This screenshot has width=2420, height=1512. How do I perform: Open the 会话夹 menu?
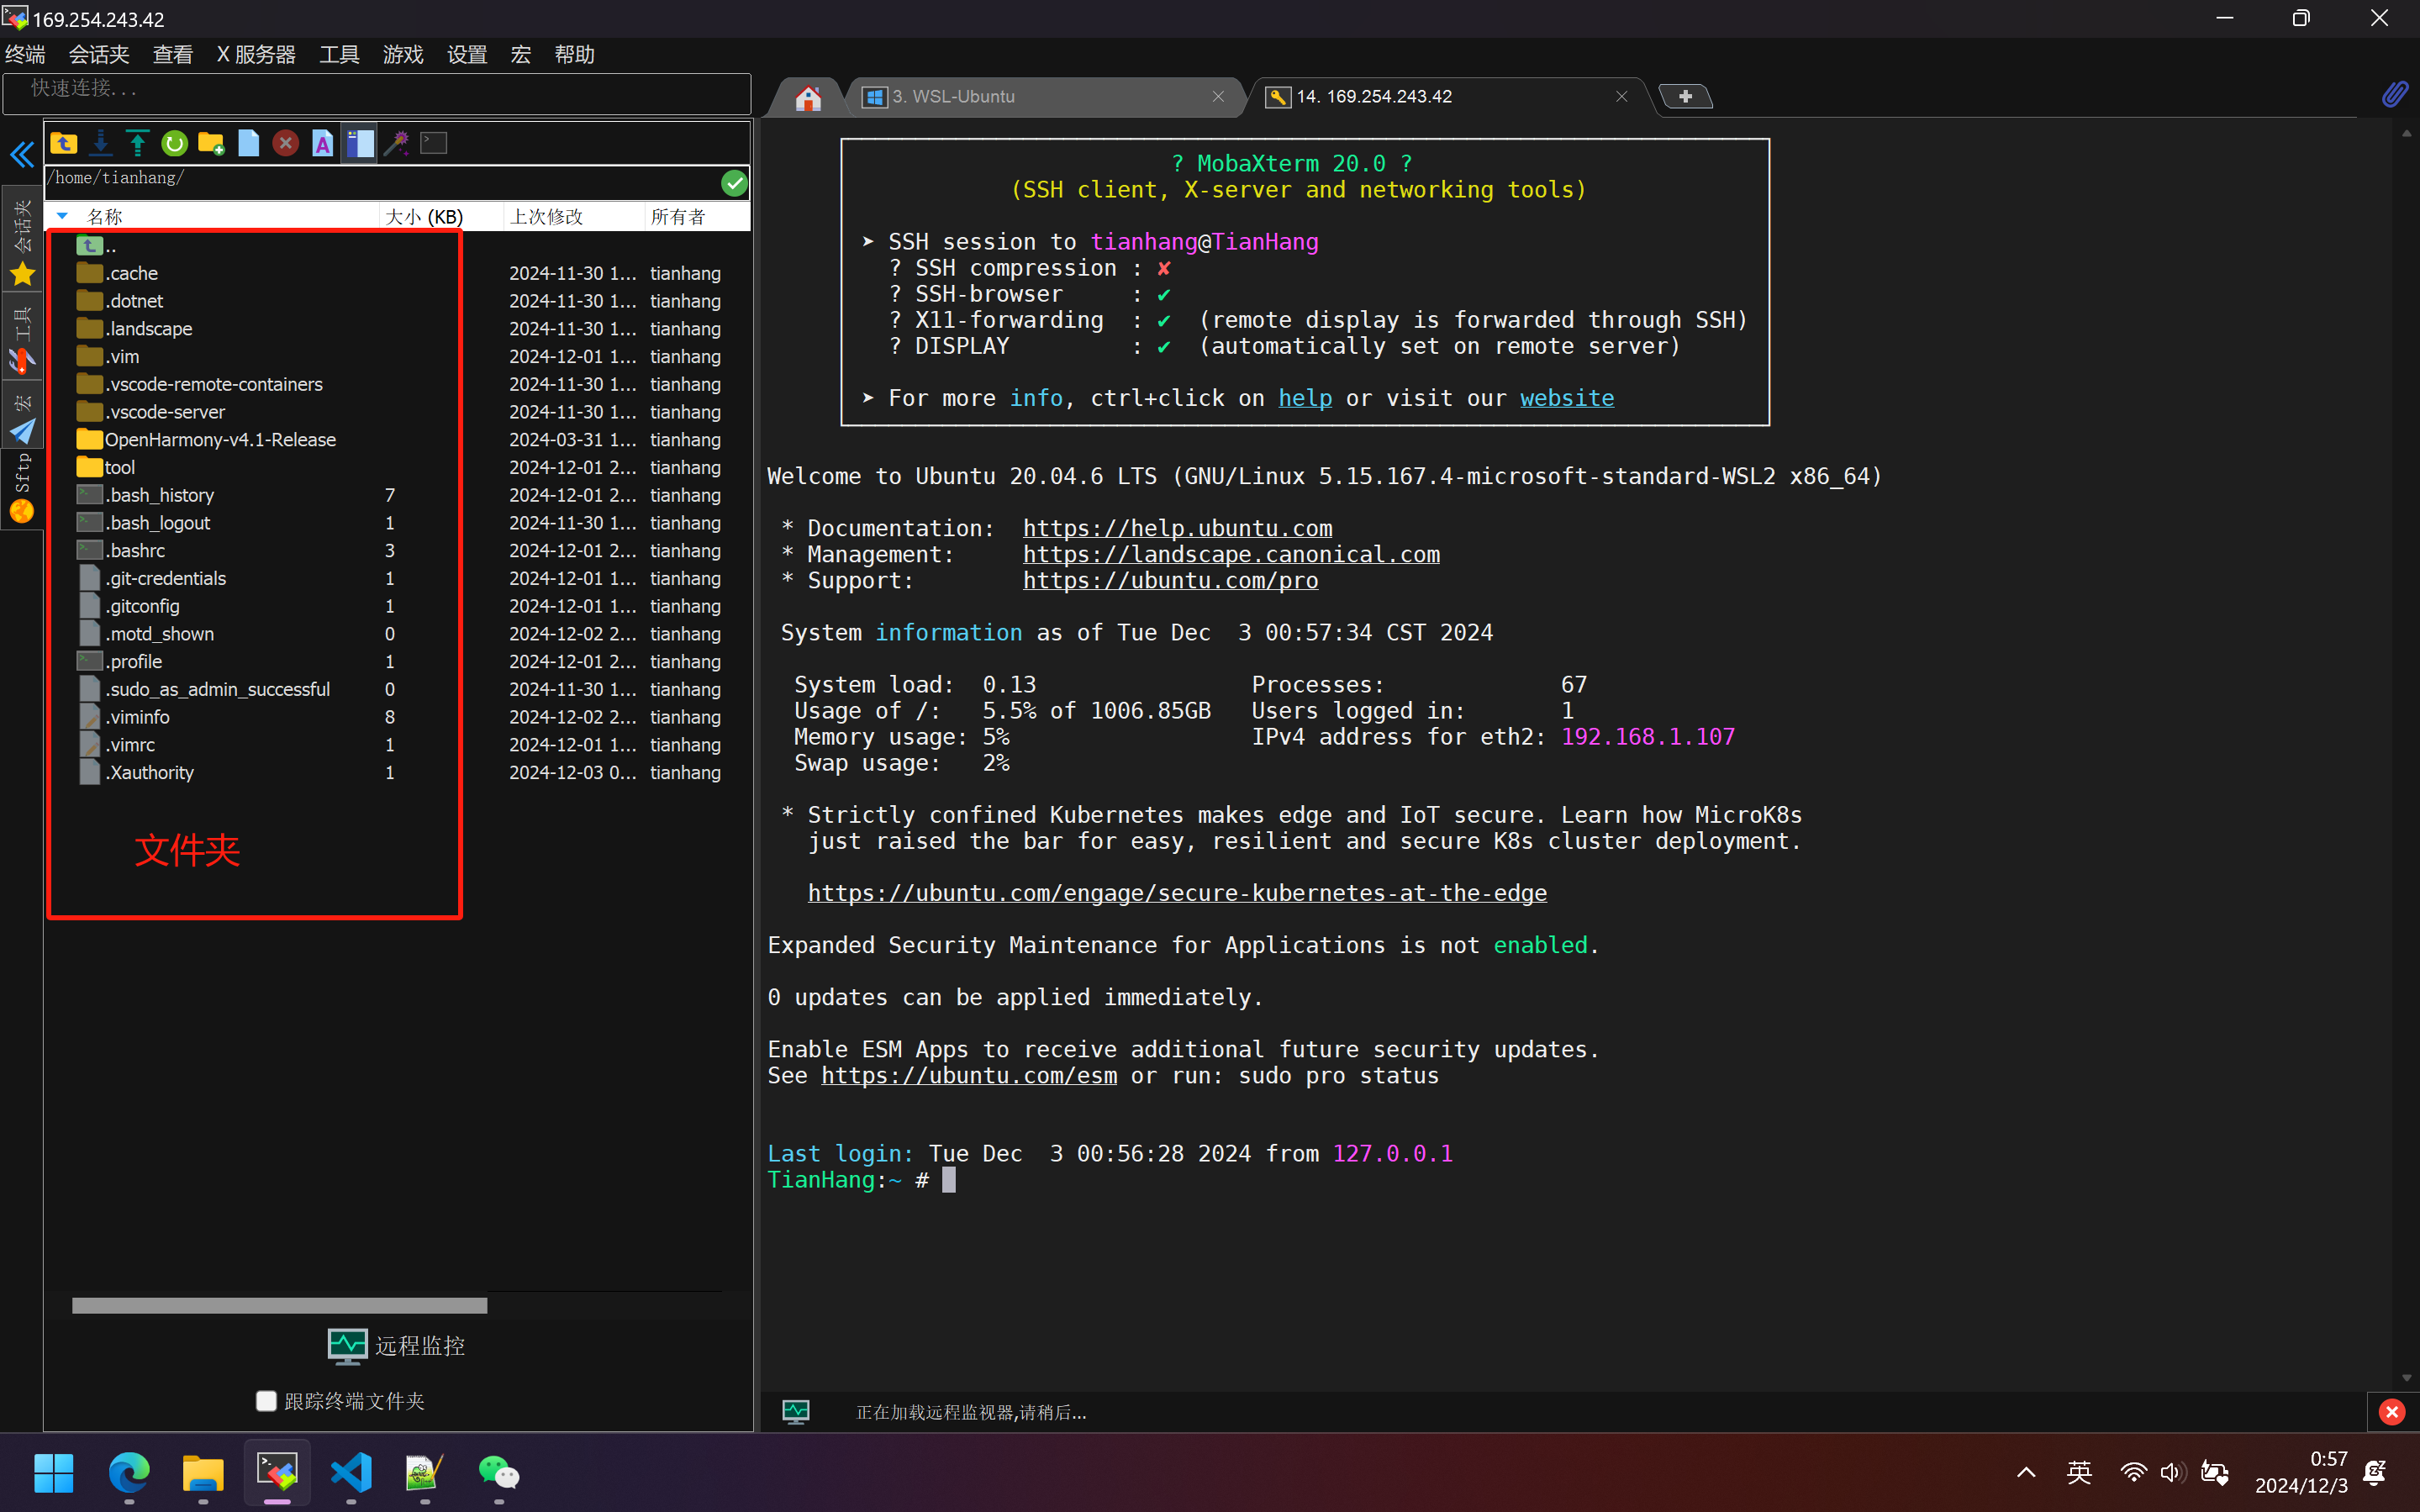point(98,54)
